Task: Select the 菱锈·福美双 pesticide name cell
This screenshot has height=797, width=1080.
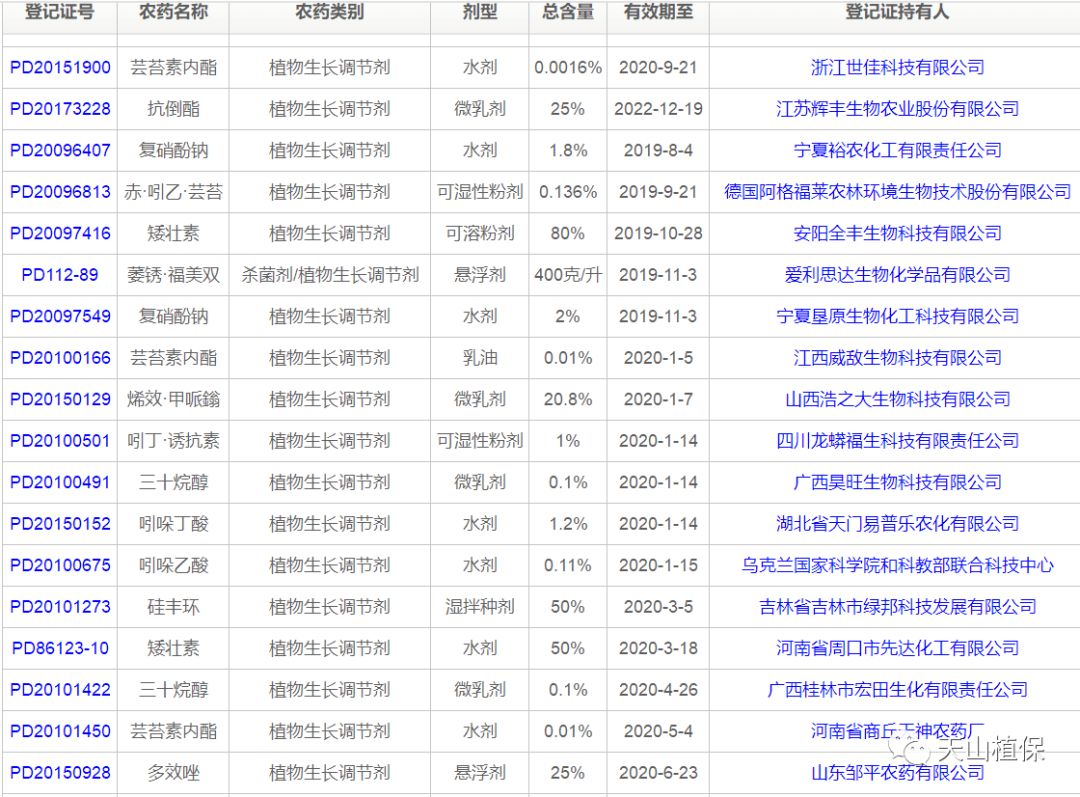Action: click(173, 275)
